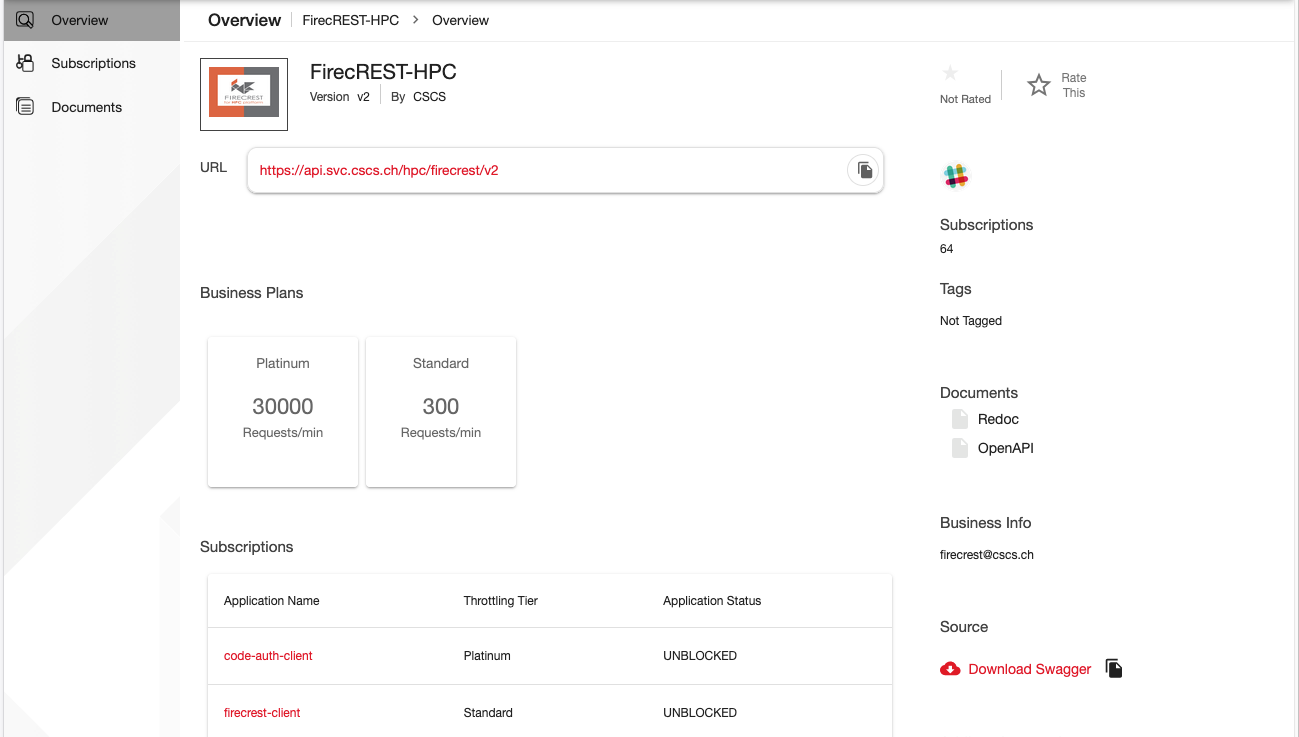Click the By CSCS provider label
The width and height of the screenshot is (1299, 737).
pyautogui.click(x=418, y=97)
